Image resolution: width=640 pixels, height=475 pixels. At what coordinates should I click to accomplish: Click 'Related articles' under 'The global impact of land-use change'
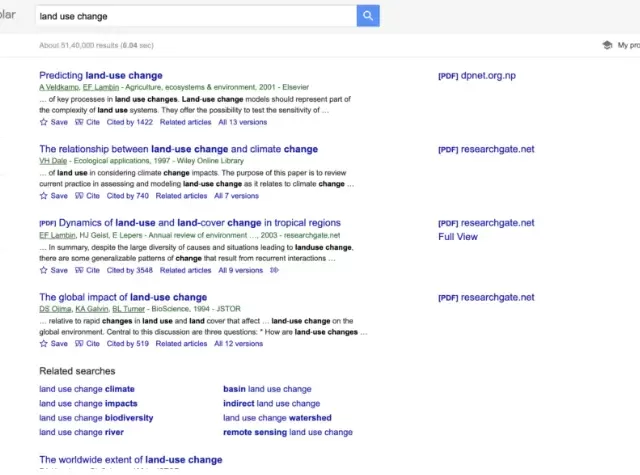[x=185, y=344]
